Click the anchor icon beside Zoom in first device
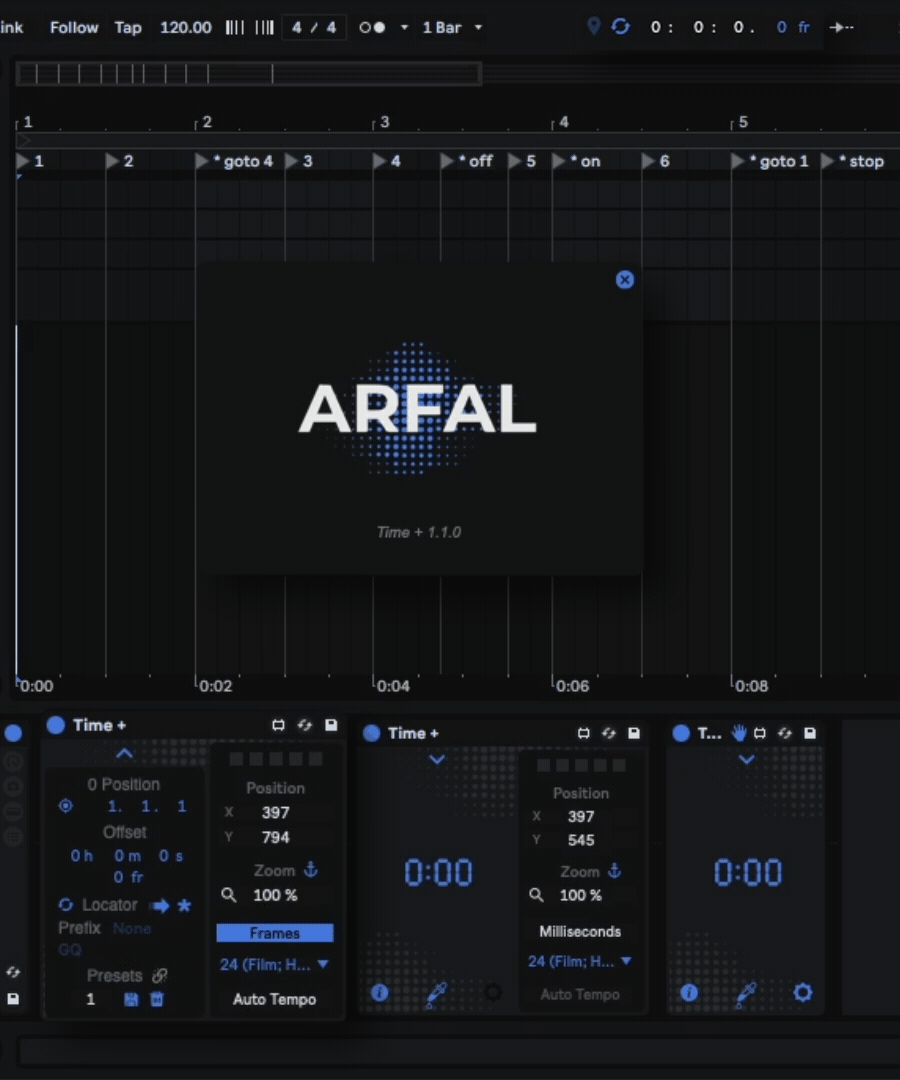The width and height of the screenshot is (900, 1080). click(x=311, y=870)
